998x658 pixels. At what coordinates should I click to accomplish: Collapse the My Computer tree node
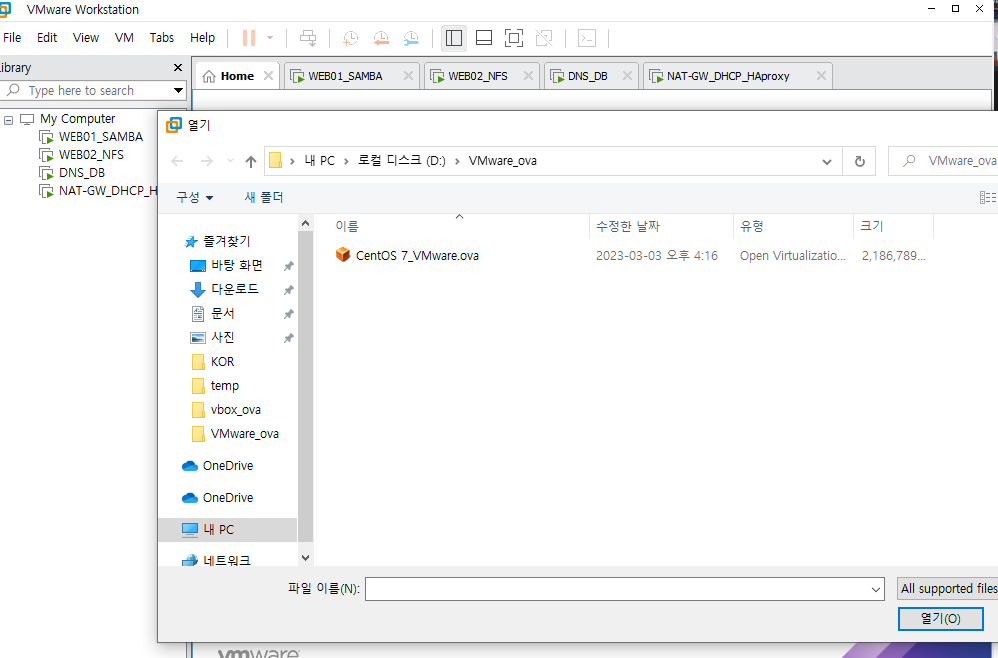8,120
